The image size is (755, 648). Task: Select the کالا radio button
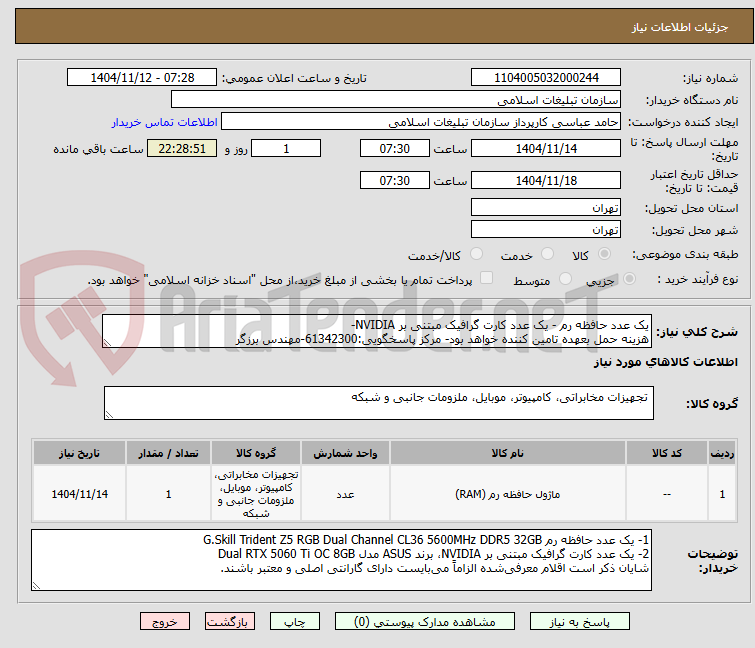[x=604, y=254]
